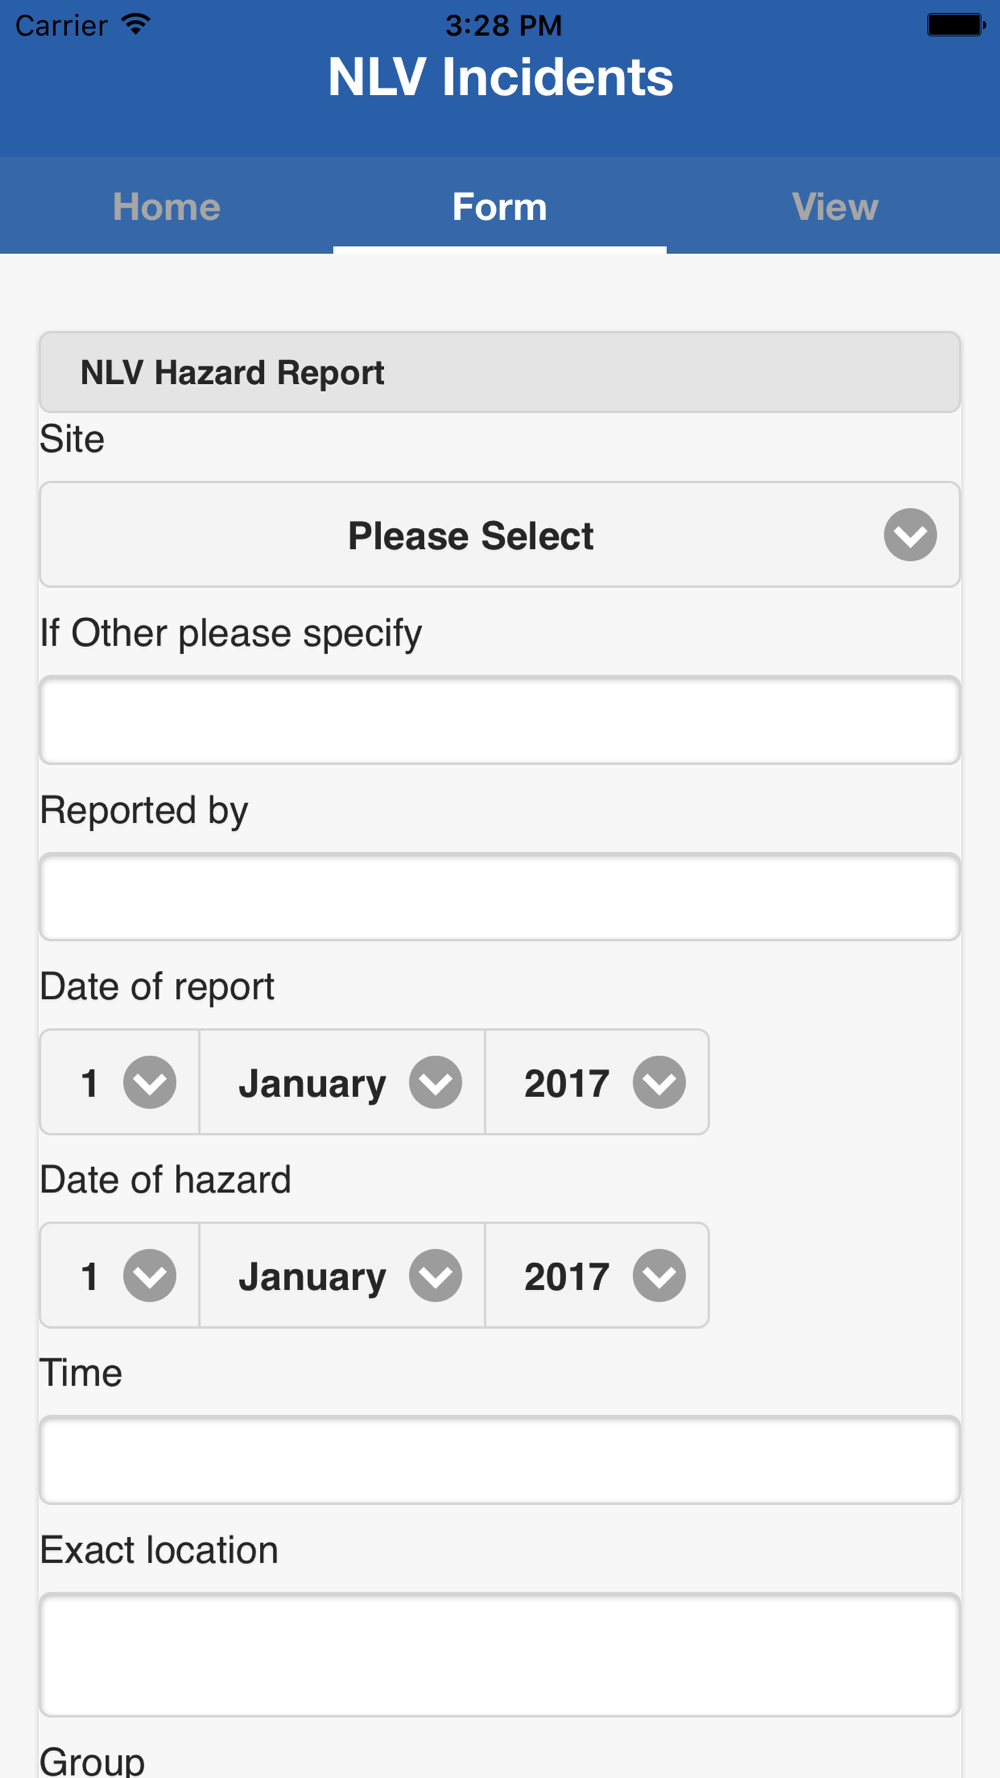1000x1778 pixels.
Task: Focus the Exact location text area
Action: click(500, 1655)
